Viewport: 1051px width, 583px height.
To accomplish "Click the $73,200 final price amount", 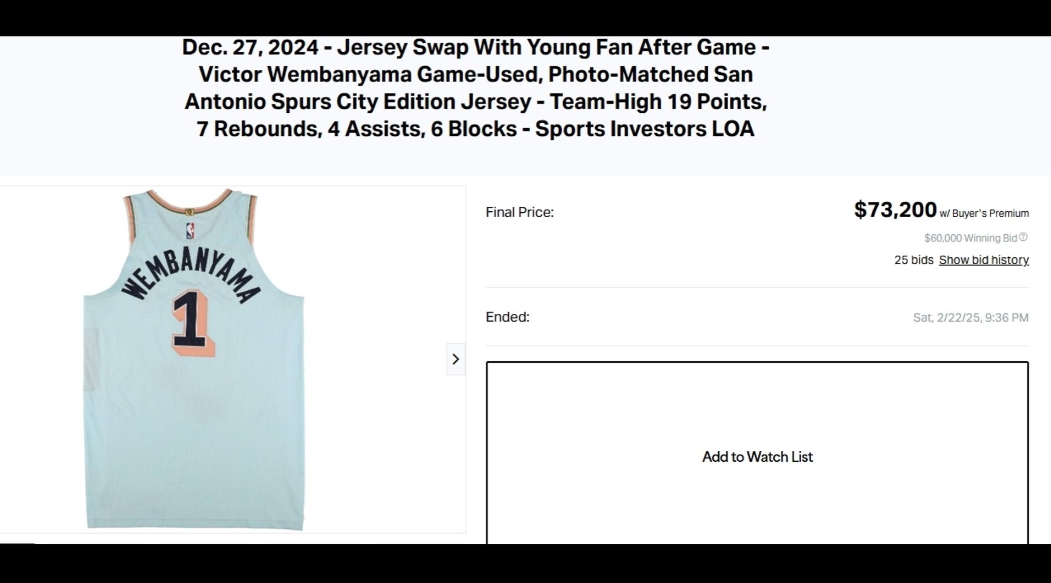I will [895, 210].
